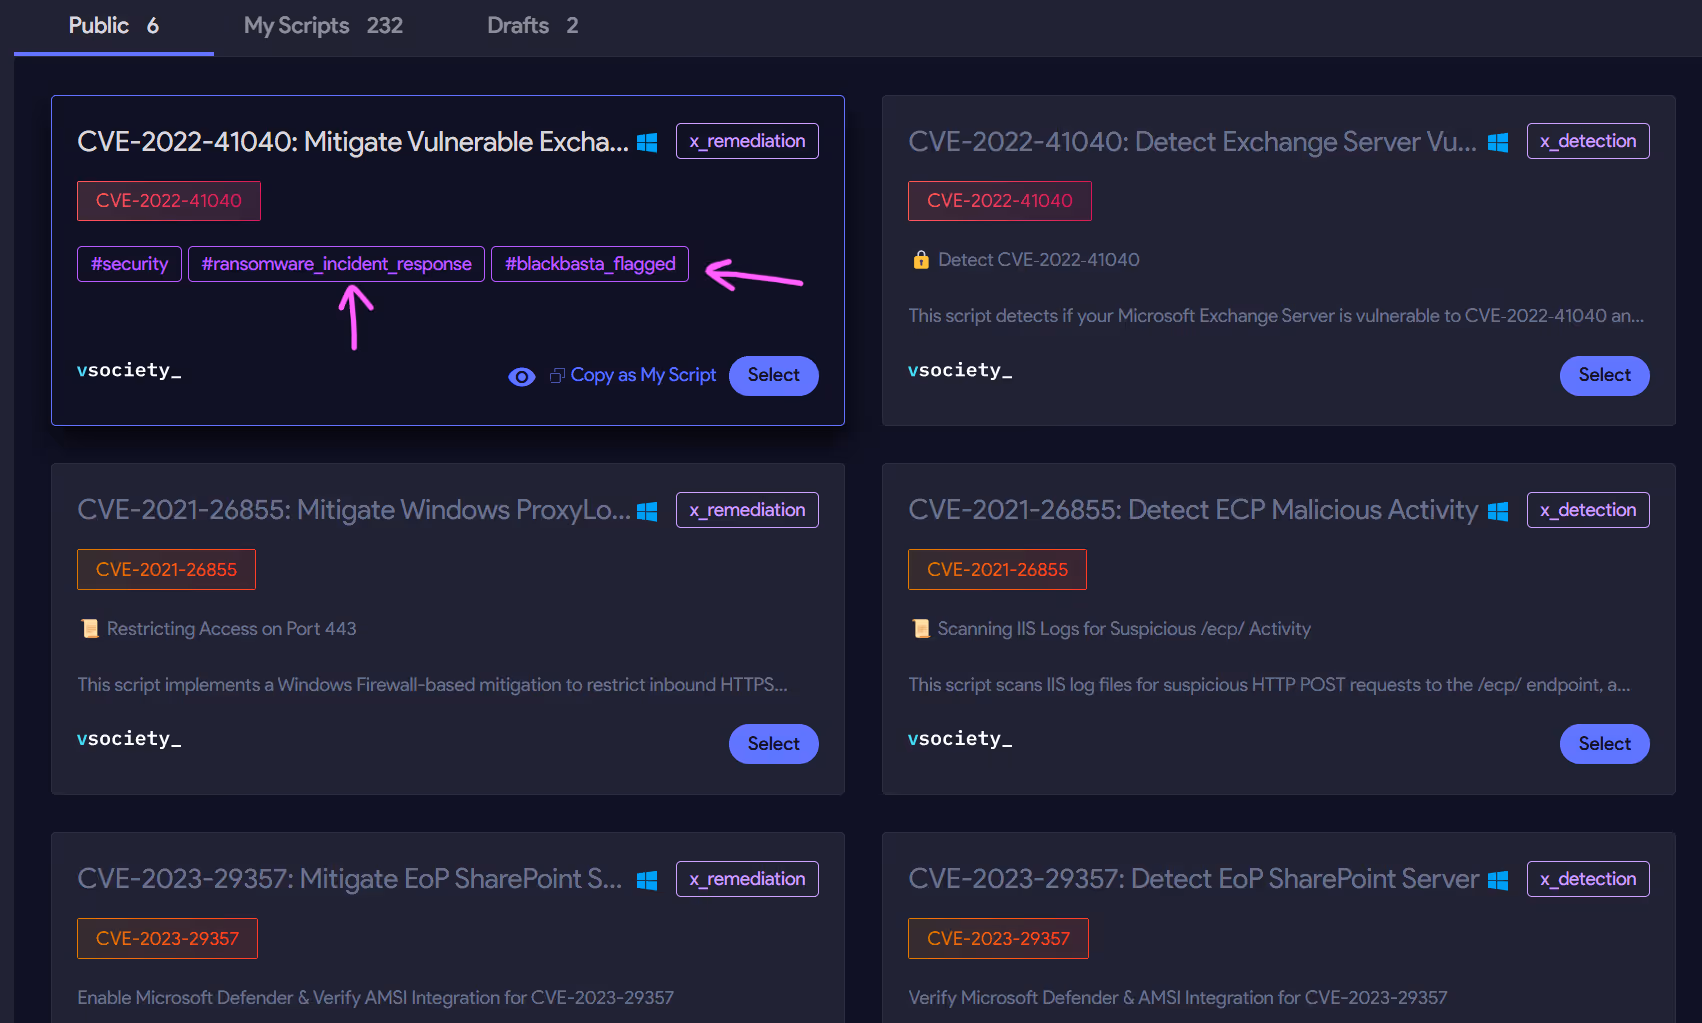Click scroll icon beside Restricting Access on Port 443
Screen dimensions: 1702x1023
[x=90, y=629]
